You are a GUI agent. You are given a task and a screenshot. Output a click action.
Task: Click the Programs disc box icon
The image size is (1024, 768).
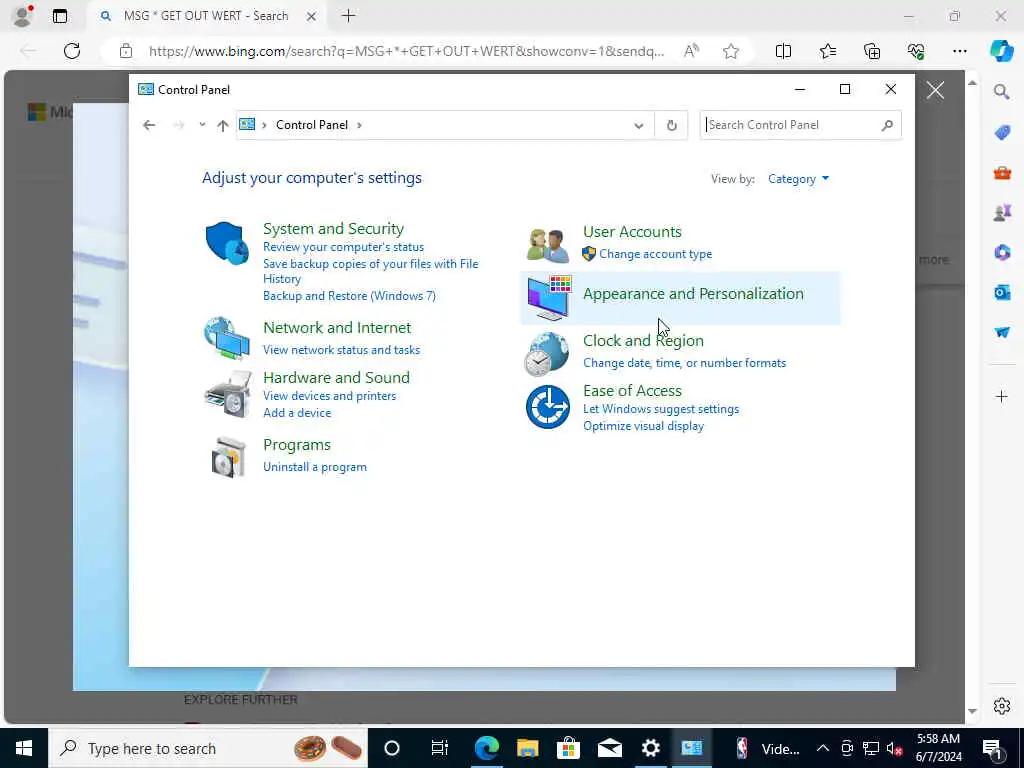(229, 456)
